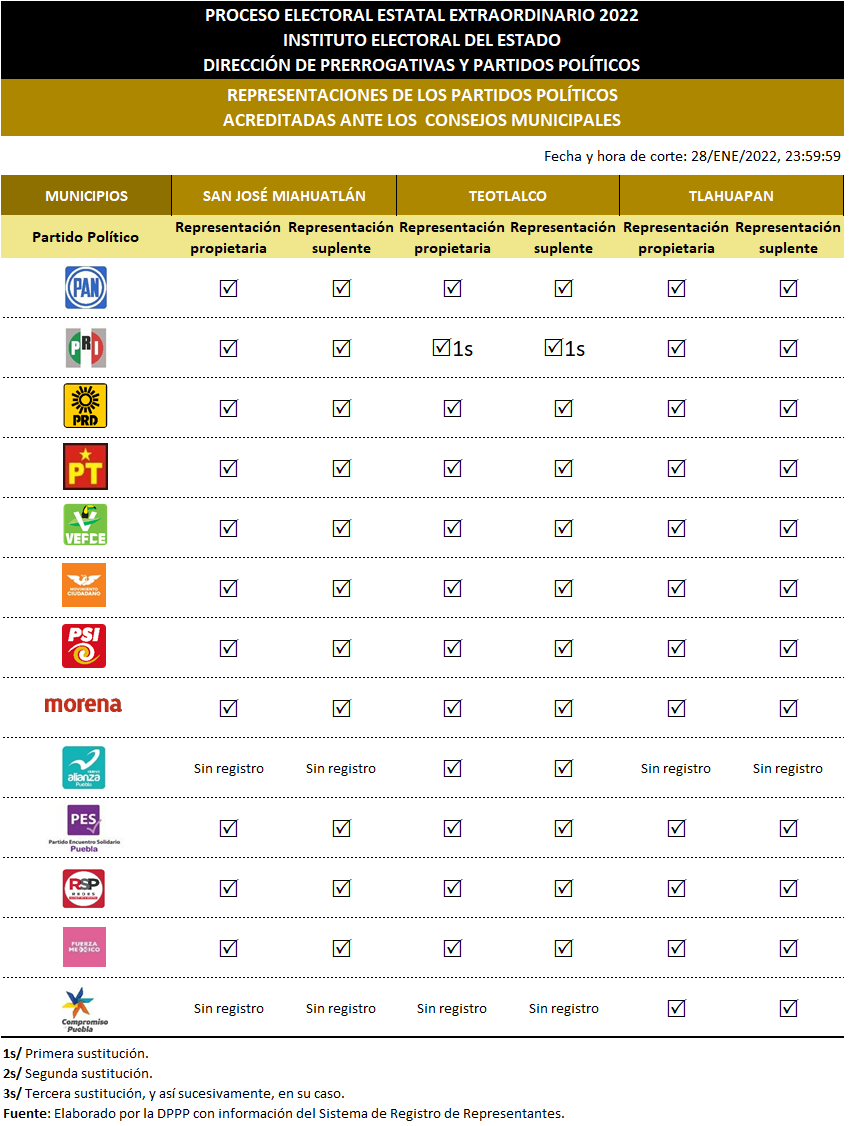Click the Compromiso por Puebla logo
Image resolution: width=850 pixels, height=1126 pixels.
[x=84, y=1010]
